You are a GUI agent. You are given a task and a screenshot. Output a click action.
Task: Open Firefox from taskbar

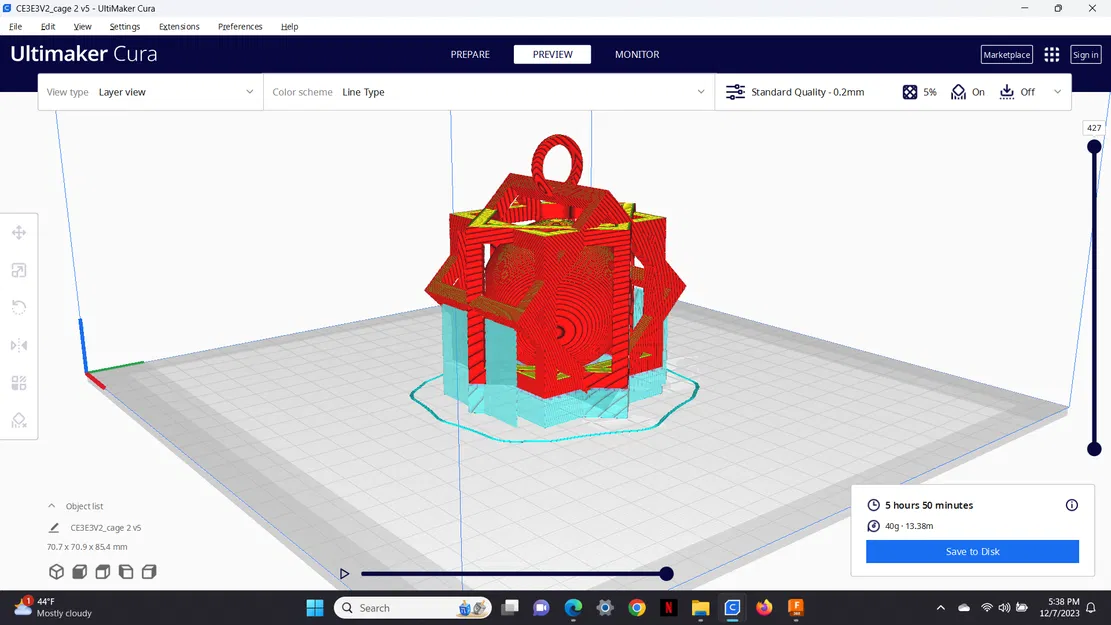click(764, 607)
